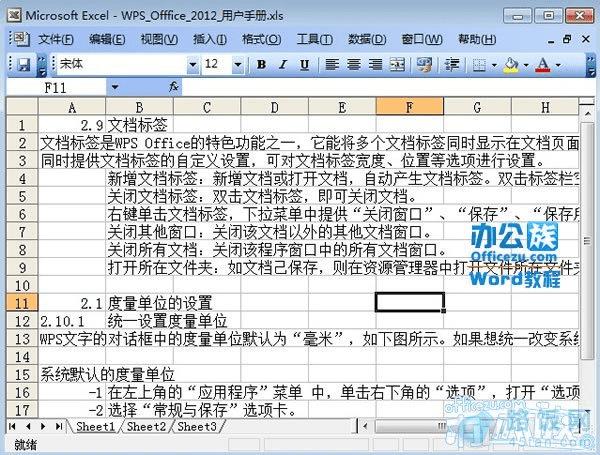Image resolution: width=600 pixels, height=455 pixels.
Task: Open Name Box dropdown arrow
Action: click(x=114, y=88)
